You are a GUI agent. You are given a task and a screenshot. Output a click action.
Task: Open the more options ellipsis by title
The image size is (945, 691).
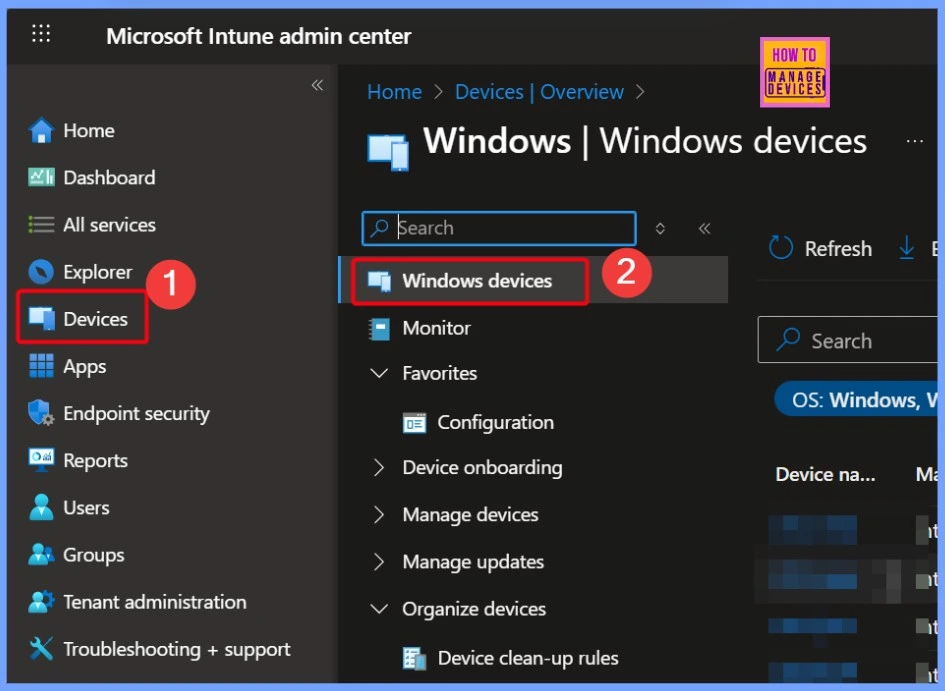coord(914,142)
